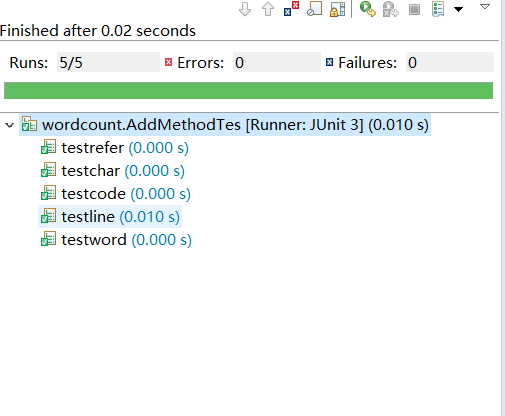
Task: Select the testline test case
Action: [110, 217]
